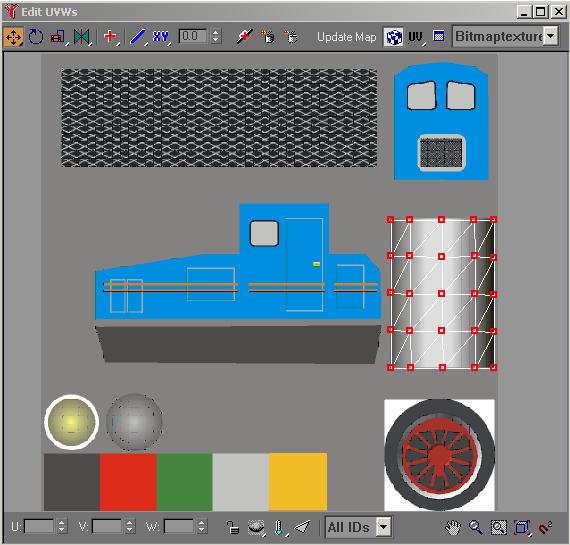This screenshot has width=570, height=545.
Task: Click the red Expand Selection plus icon
Action: pyautogui.click(x=110, y=37)
